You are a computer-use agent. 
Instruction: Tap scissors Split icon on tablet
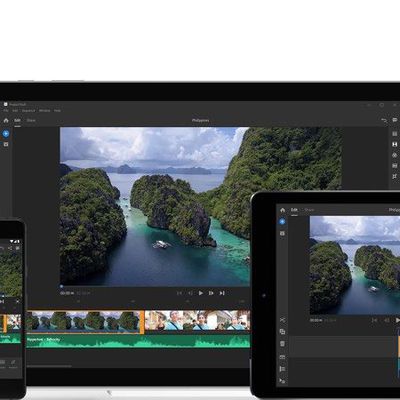[x=282, y=320]
